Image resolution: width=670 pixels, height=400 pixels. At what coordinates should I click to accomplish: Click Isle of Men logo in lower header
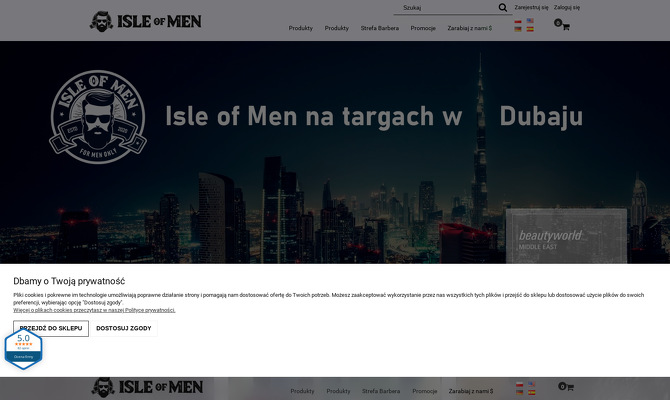pos(147,387)
